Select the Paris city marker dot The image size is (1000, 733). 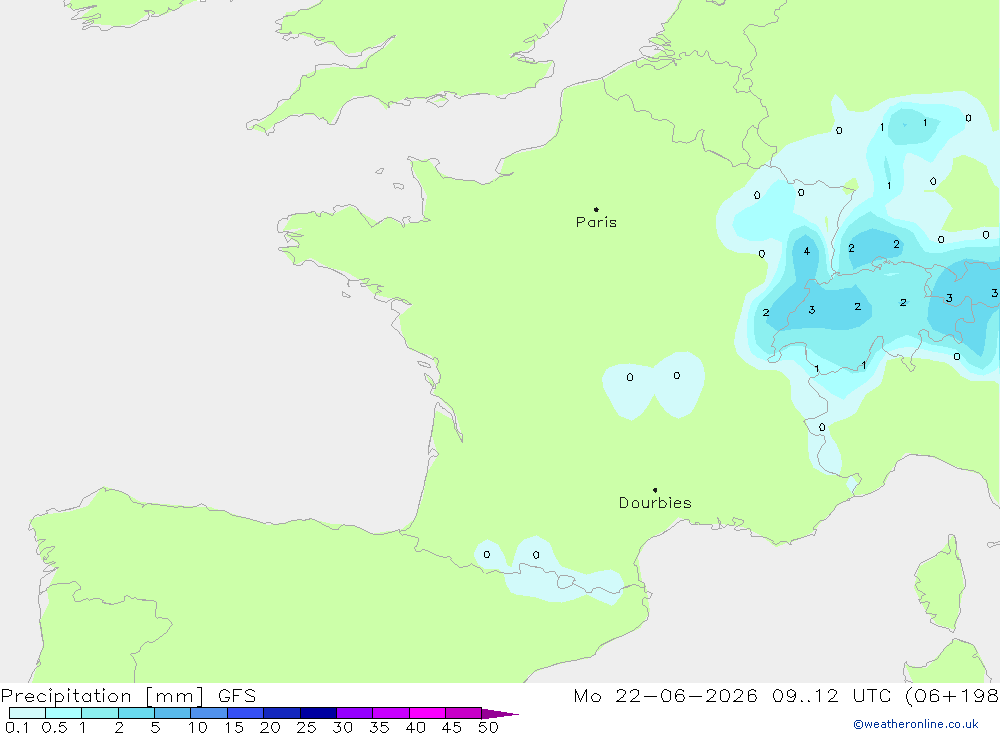point(596,209)
